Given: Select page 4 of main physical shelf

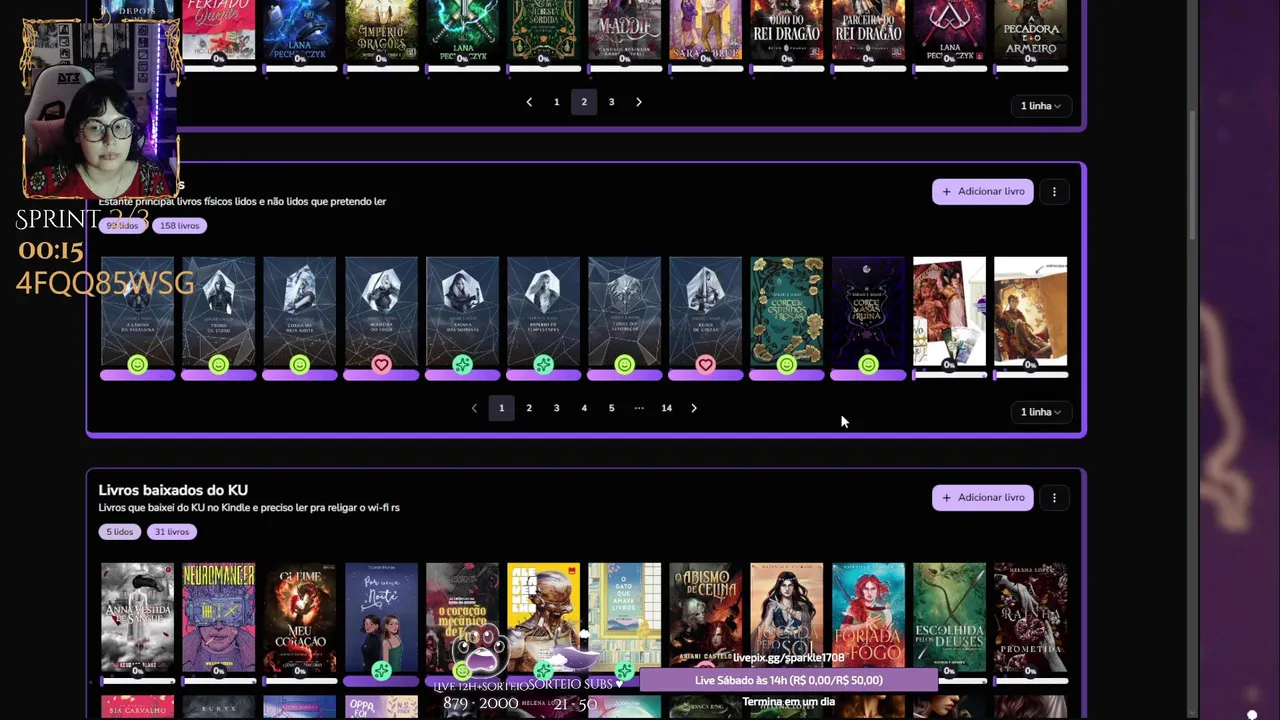Looking at the screenshot, I should point(584,408).
